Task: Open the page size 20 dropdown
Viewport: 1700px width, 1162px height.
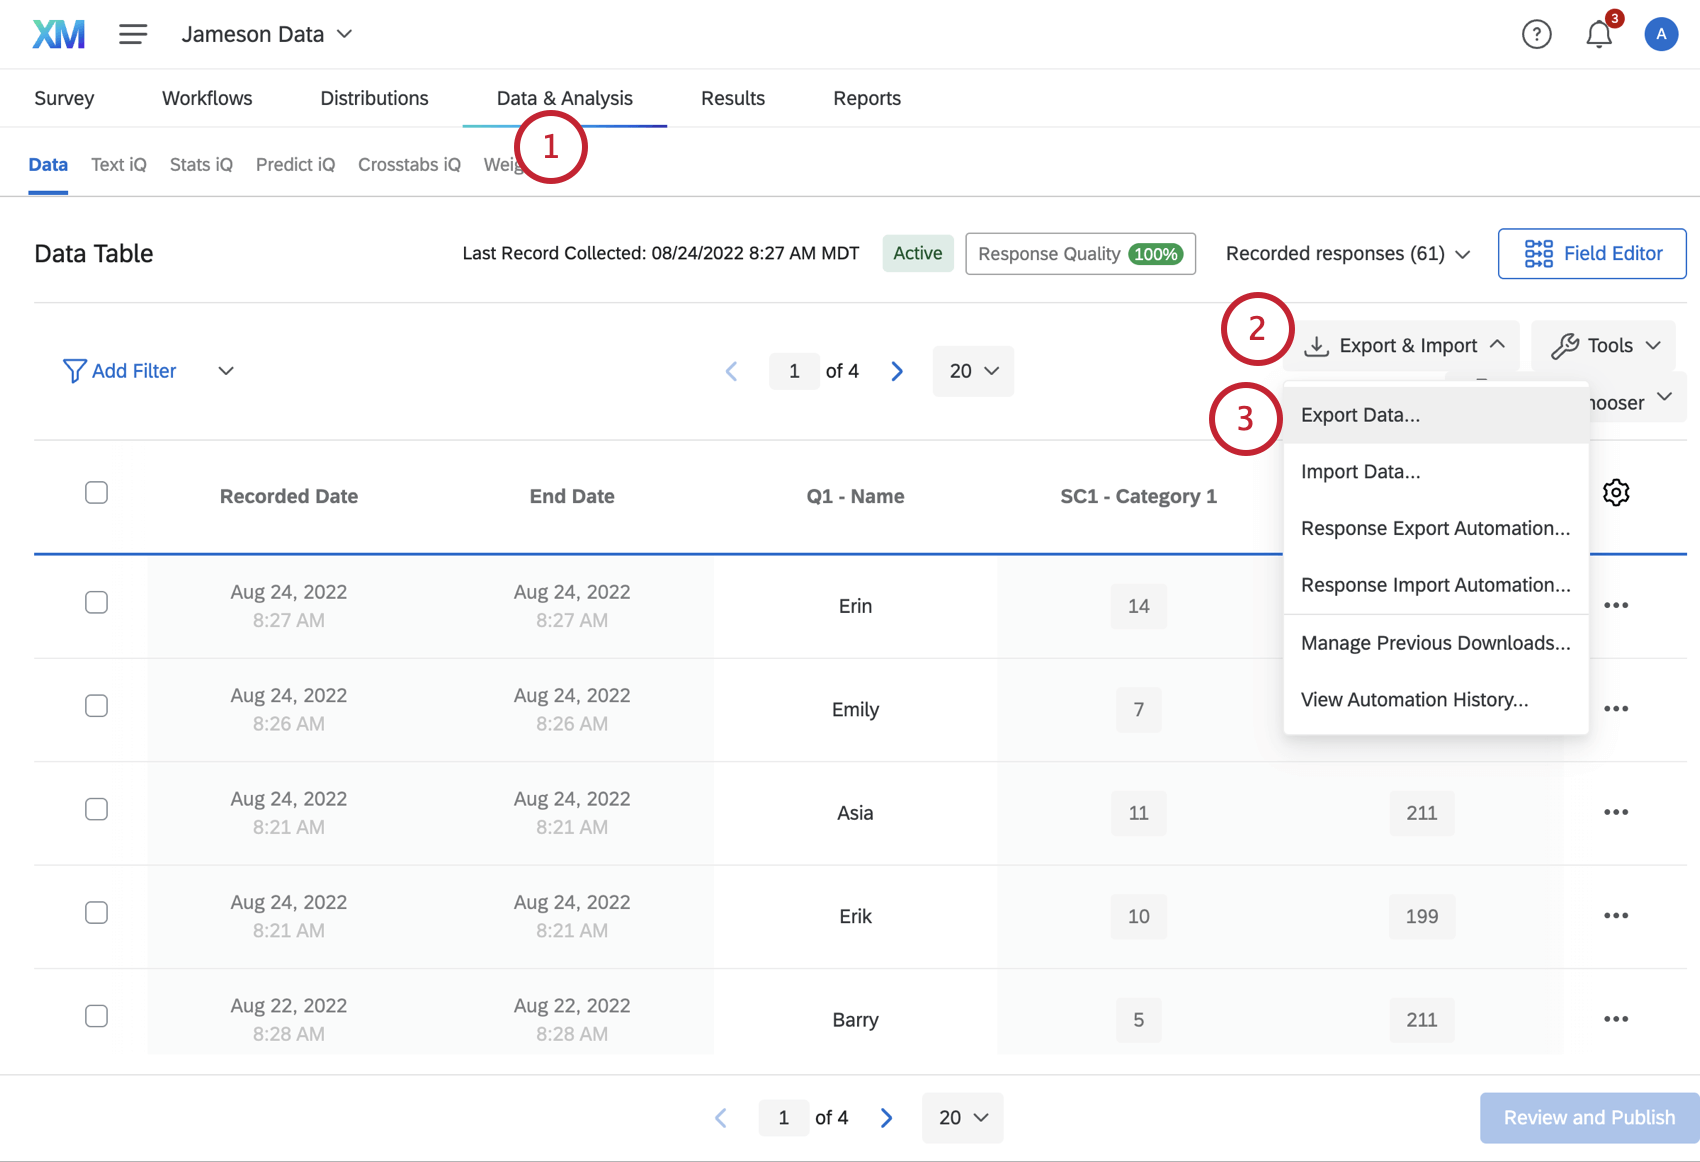Action: tap(971, 370)
